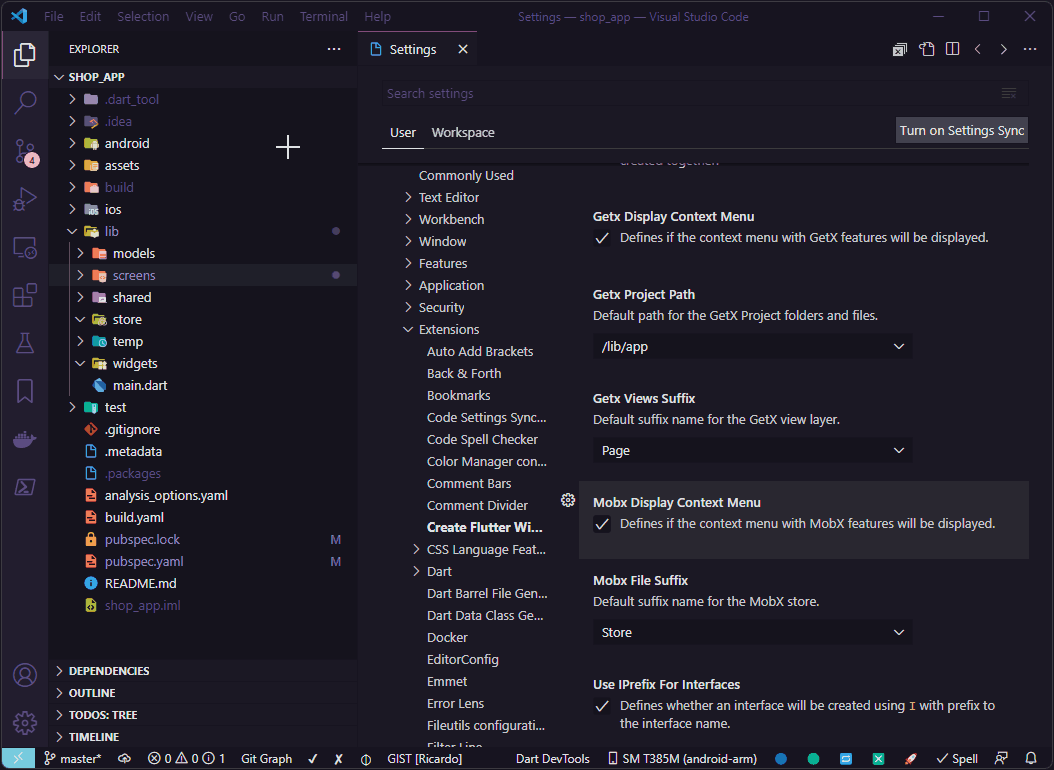Viewport: 1054px width, 770px height.
Task: Split the editor to the right
Action: [952, 49]
